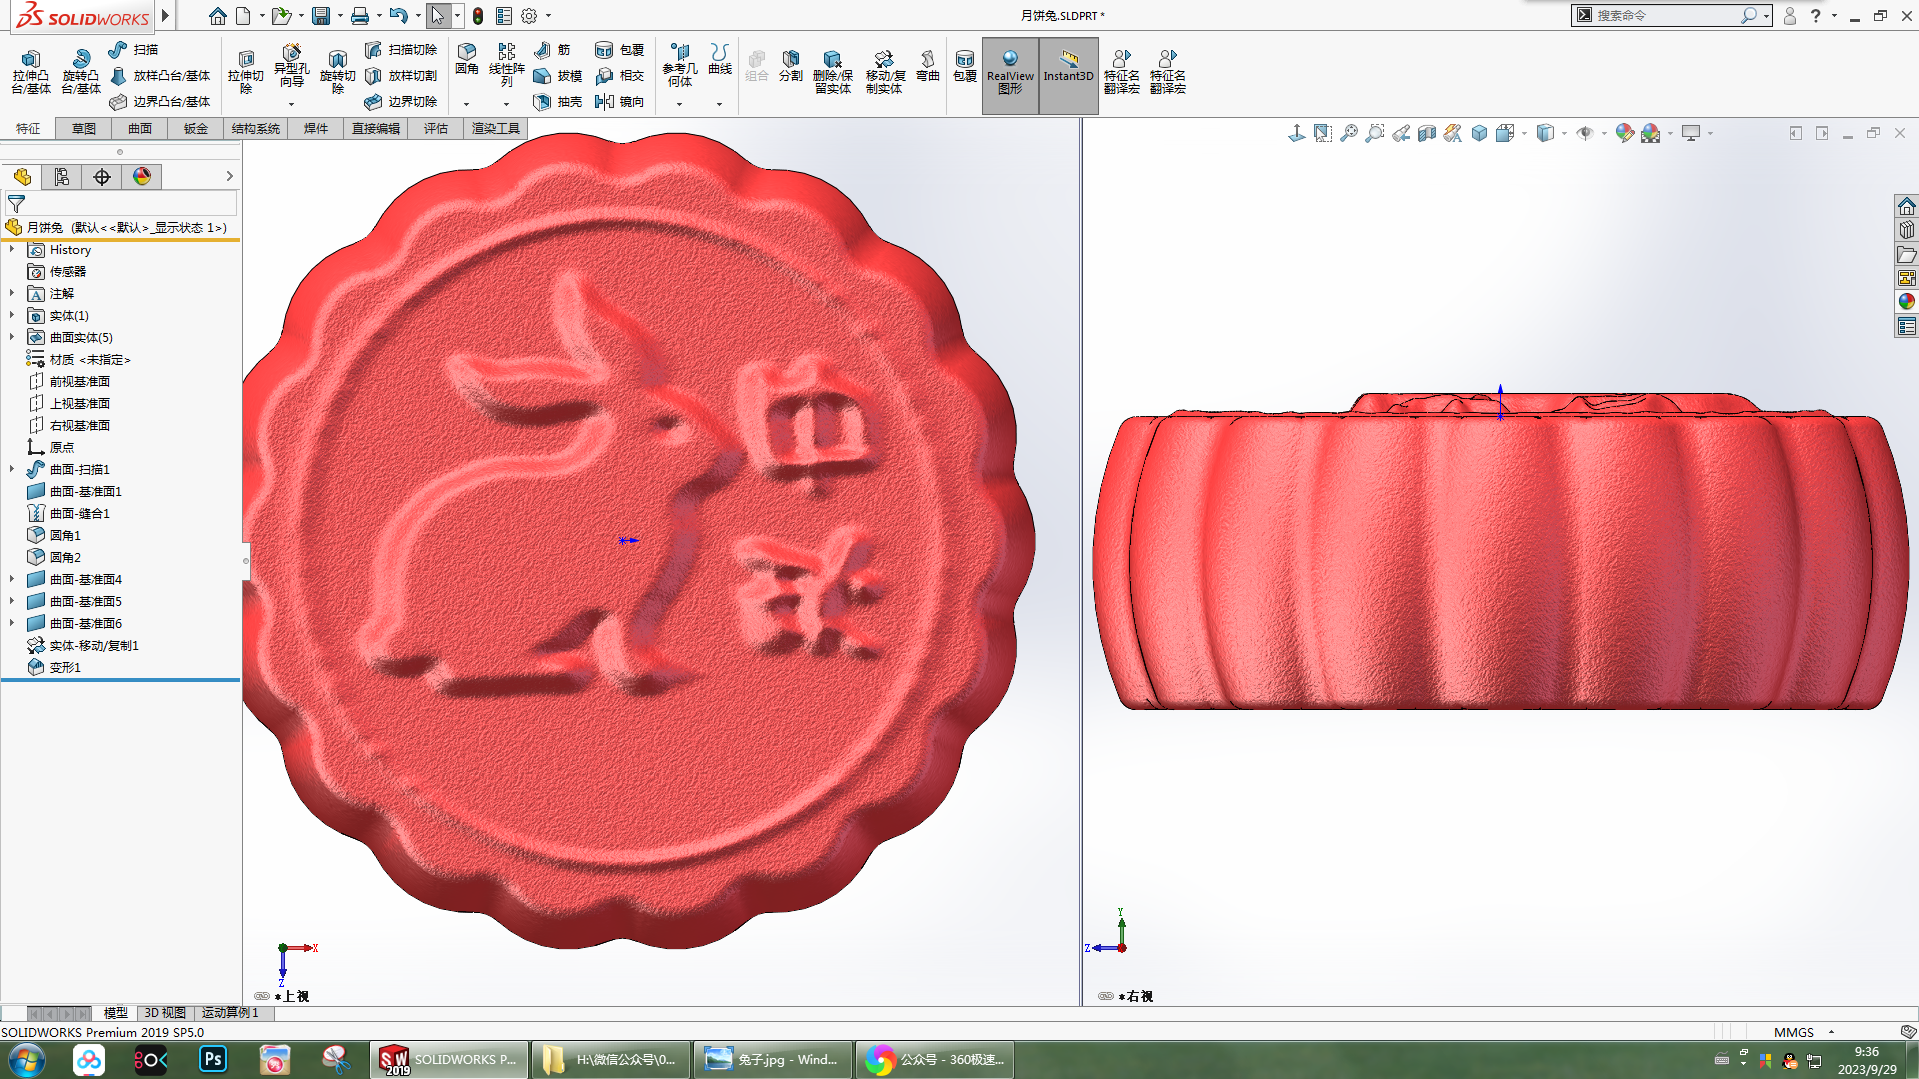This screenshot has height=1079, width=1919.
Task: Select the 旋转切除 revolved cut tool
Action: tap(337, 72)
